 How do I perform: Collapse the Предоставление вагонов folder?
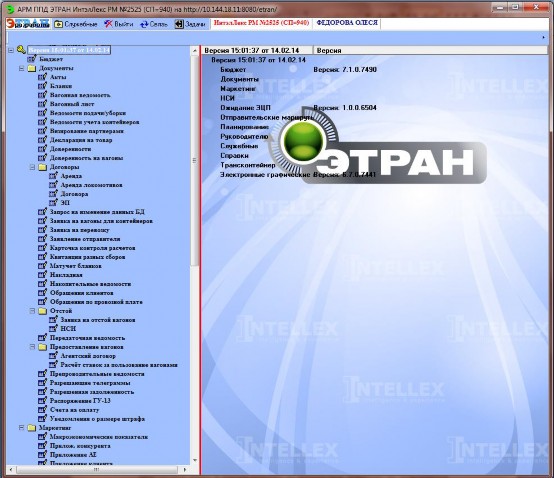[x=32, y=347]
